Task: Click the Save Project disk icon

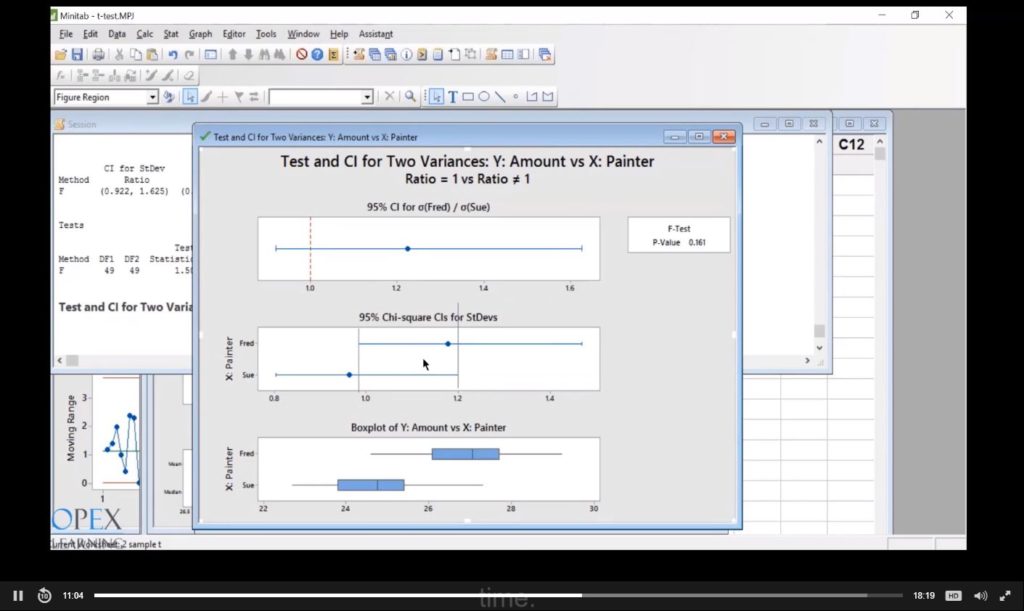Action: tap(77, 55)
